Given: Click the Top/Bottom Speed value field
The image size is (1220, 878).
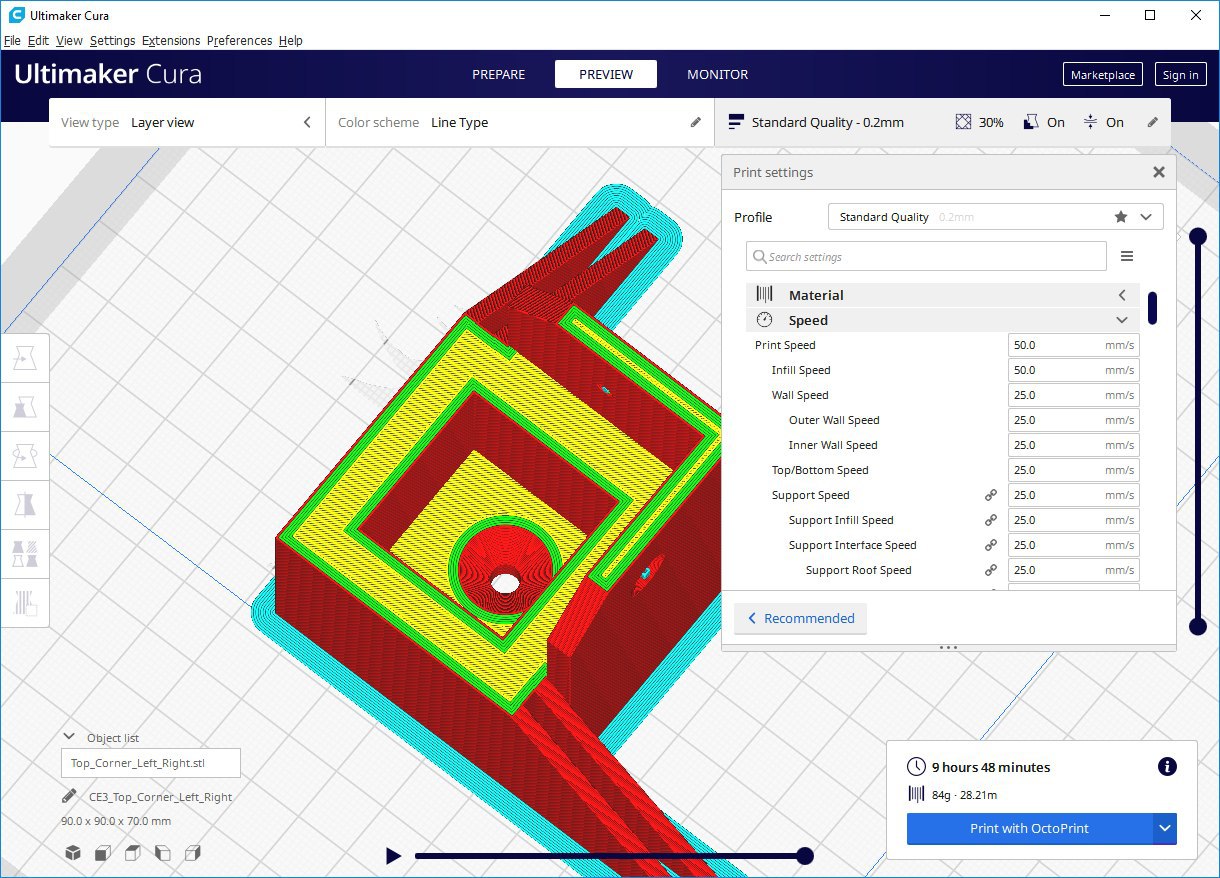Looking at the screenshot, I should tap(1074, 470).
